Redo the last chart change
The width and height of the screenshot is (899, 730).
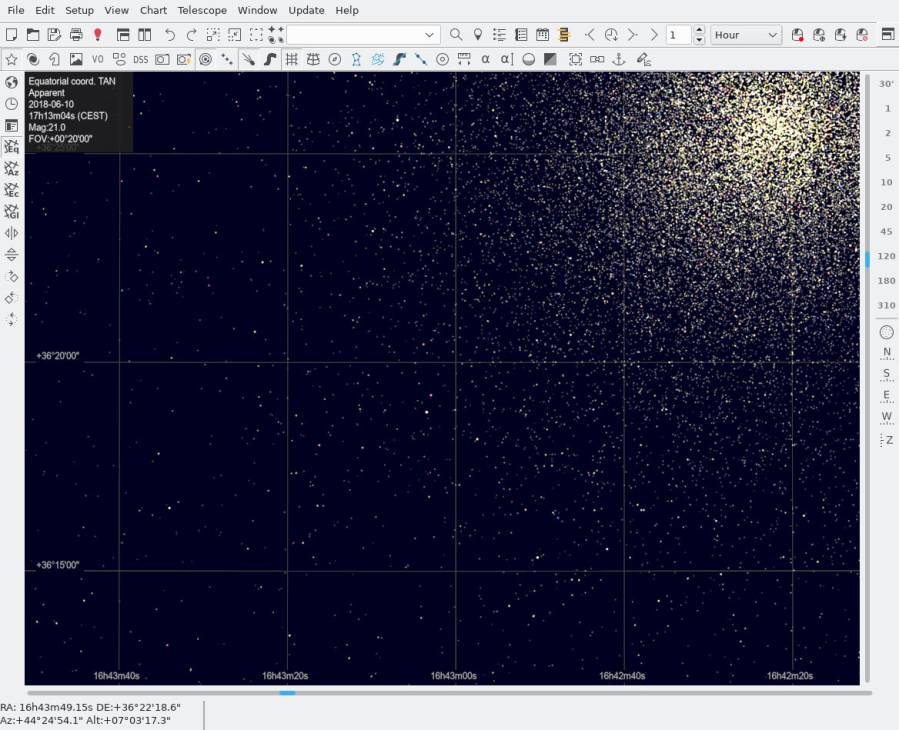[191, 35]
